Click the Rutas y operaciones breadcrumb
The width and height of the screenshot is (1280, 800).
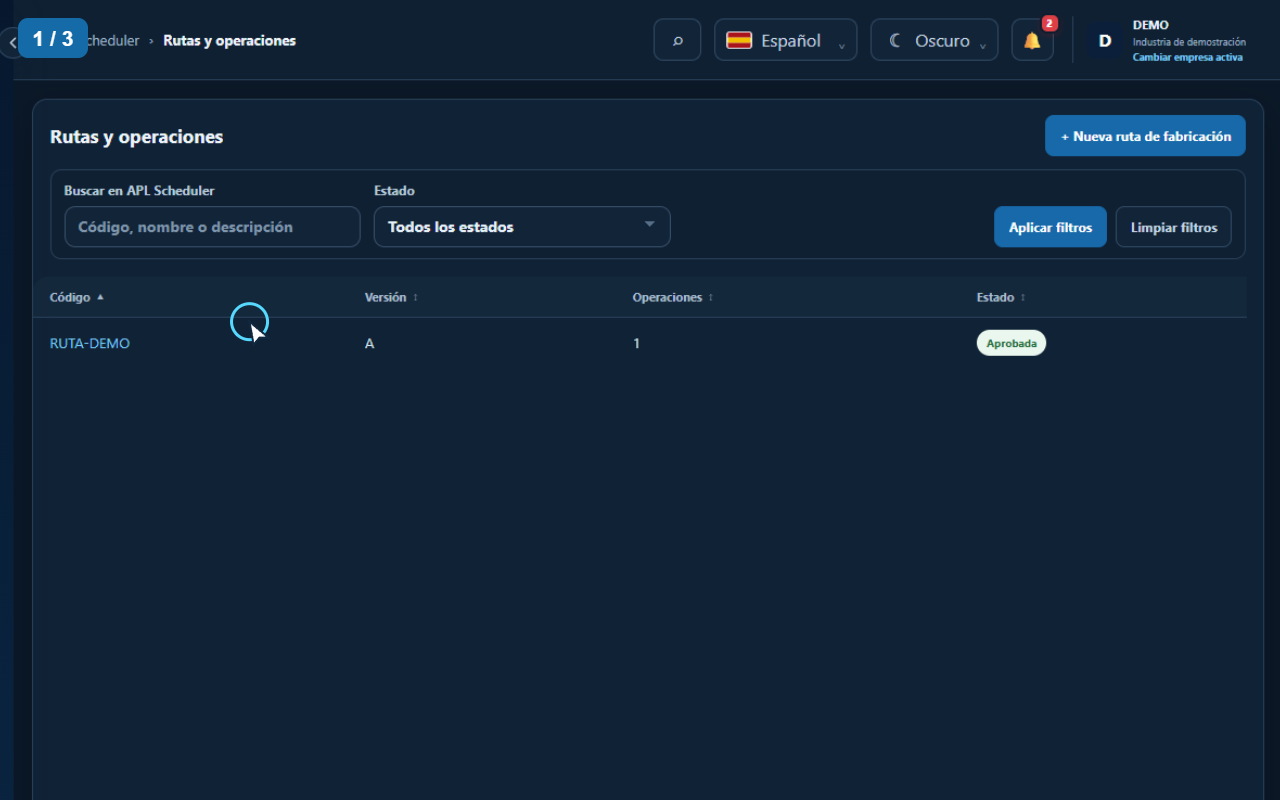click(229, 41)
